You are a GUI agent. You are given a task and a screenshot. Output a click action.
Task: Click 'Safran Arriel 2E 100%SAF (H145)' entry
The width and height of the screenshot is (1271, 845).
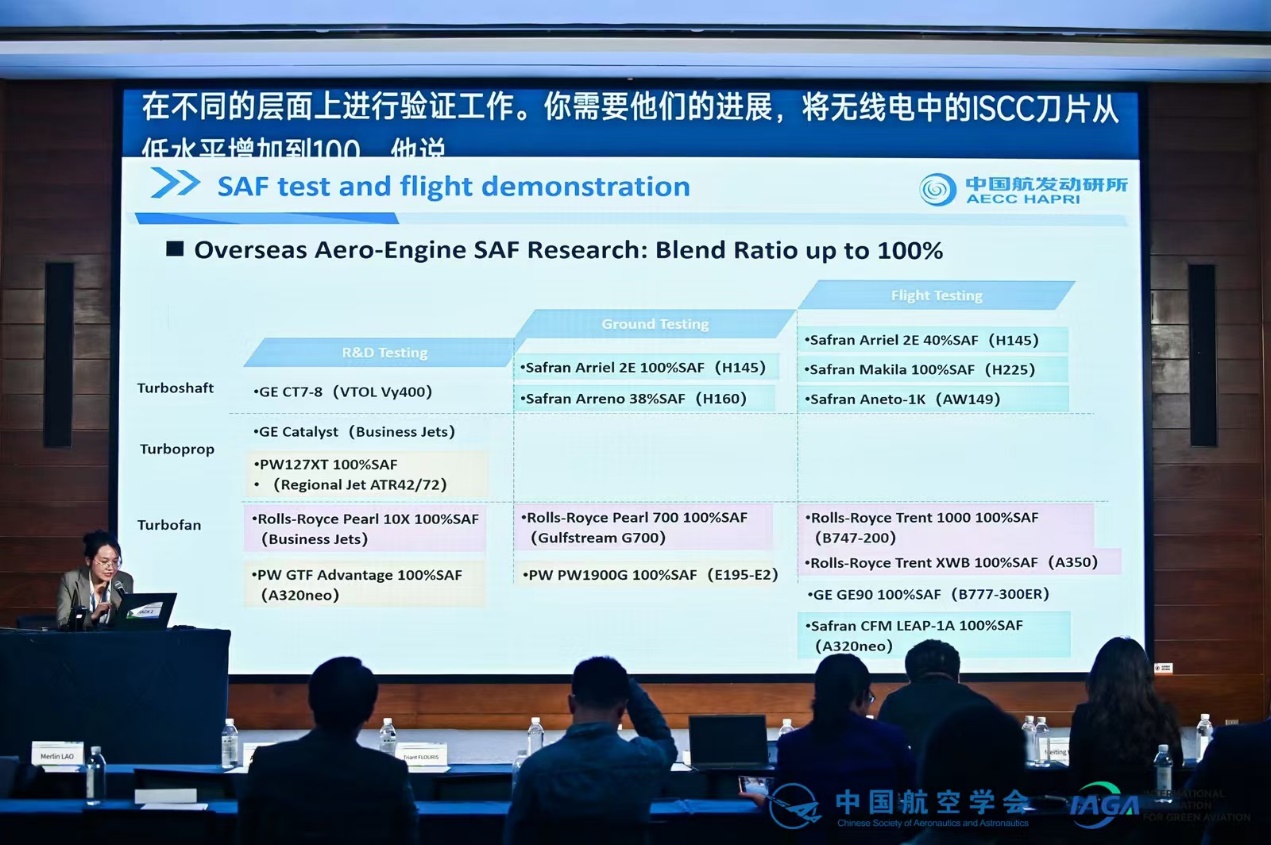[x=647, y=367]
